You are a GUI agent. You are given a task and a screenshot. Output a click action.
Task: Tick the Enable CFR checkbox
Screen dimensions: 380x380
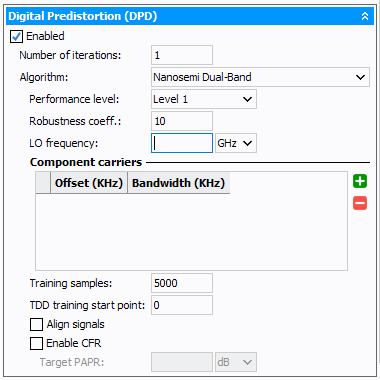[36, 343]
